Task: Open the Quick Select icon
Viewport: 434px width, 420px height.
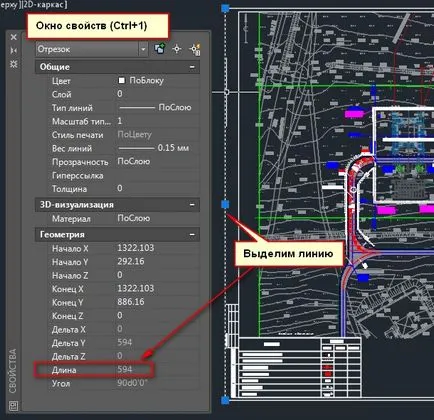Action: tap(195, 49)
